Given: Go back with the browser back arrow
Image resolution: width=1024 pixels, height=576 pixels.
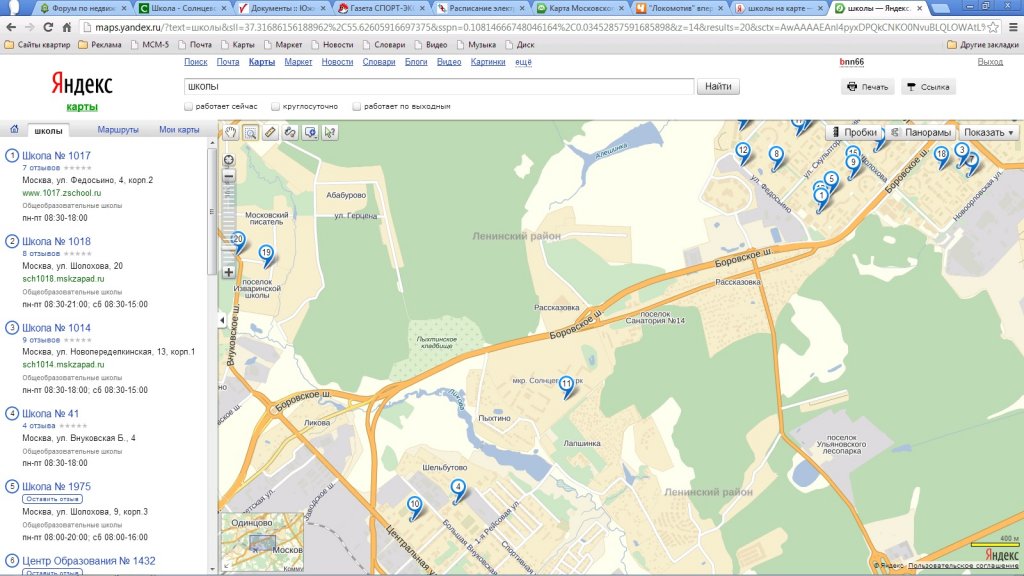Looking at the screenshot, I should pos(11,27).
